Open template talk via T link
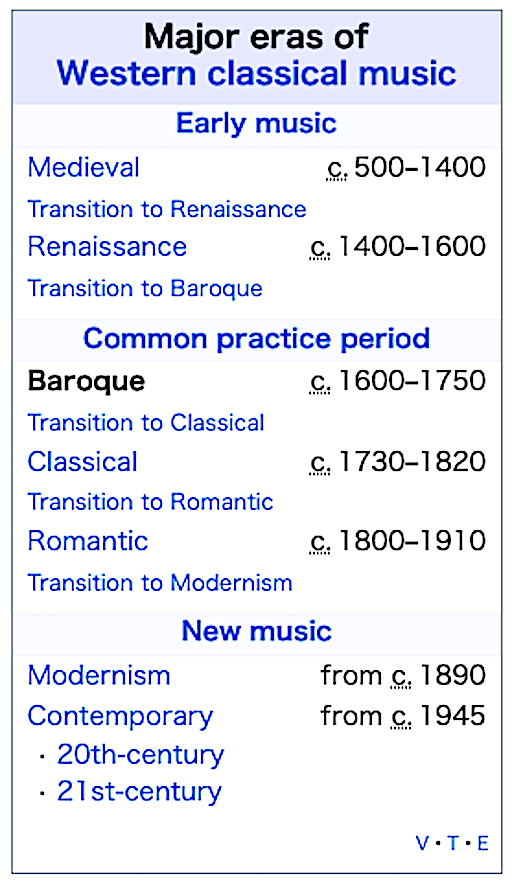The width and height of the screenshot is (512, 889). point(452,844)
